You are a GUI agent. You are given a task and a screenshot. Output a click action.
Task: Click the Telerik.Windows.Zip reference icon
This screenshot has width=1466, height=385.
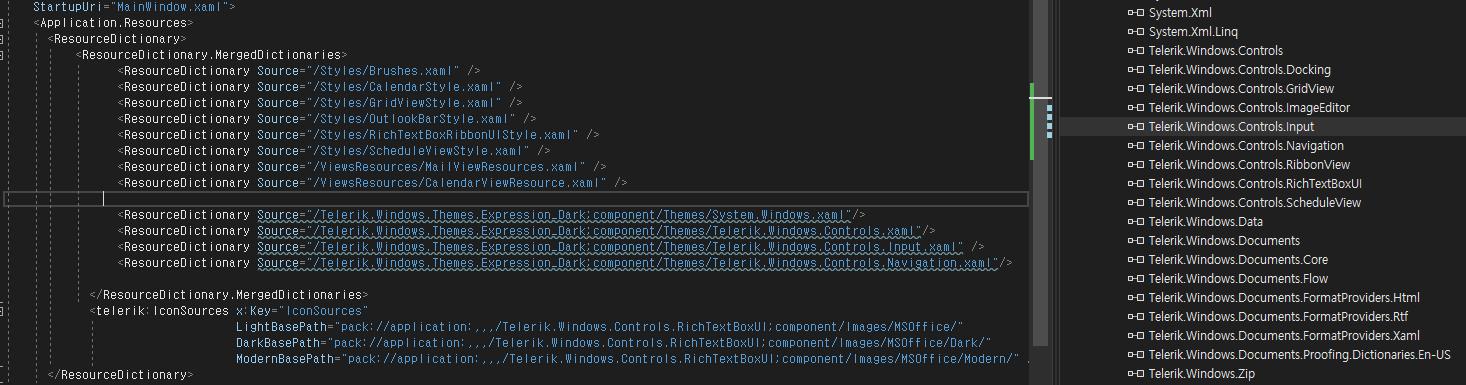1135,373
